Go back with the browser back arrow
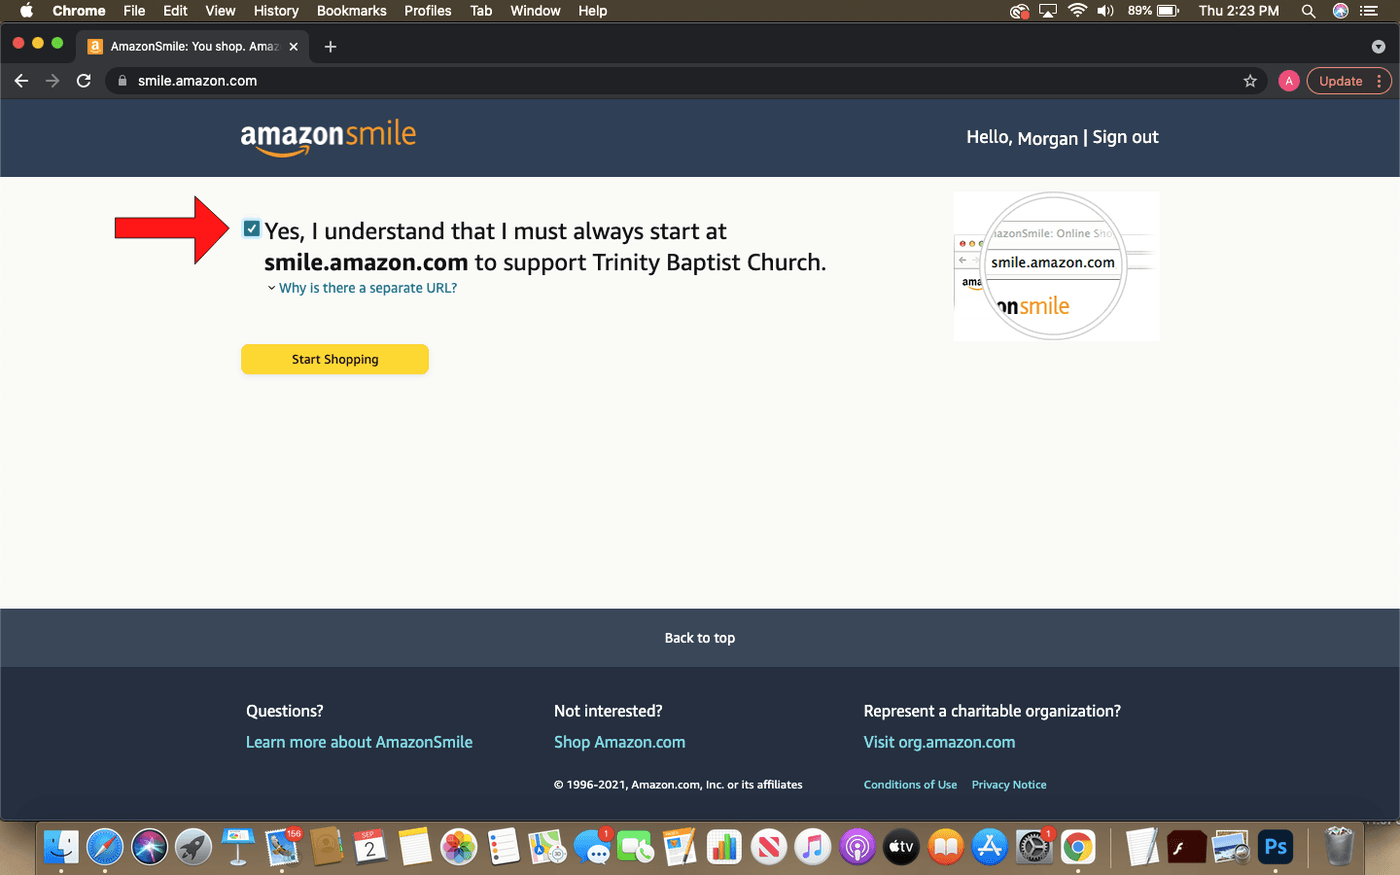This screenshot has width=1400, height=875. [21, 81]
